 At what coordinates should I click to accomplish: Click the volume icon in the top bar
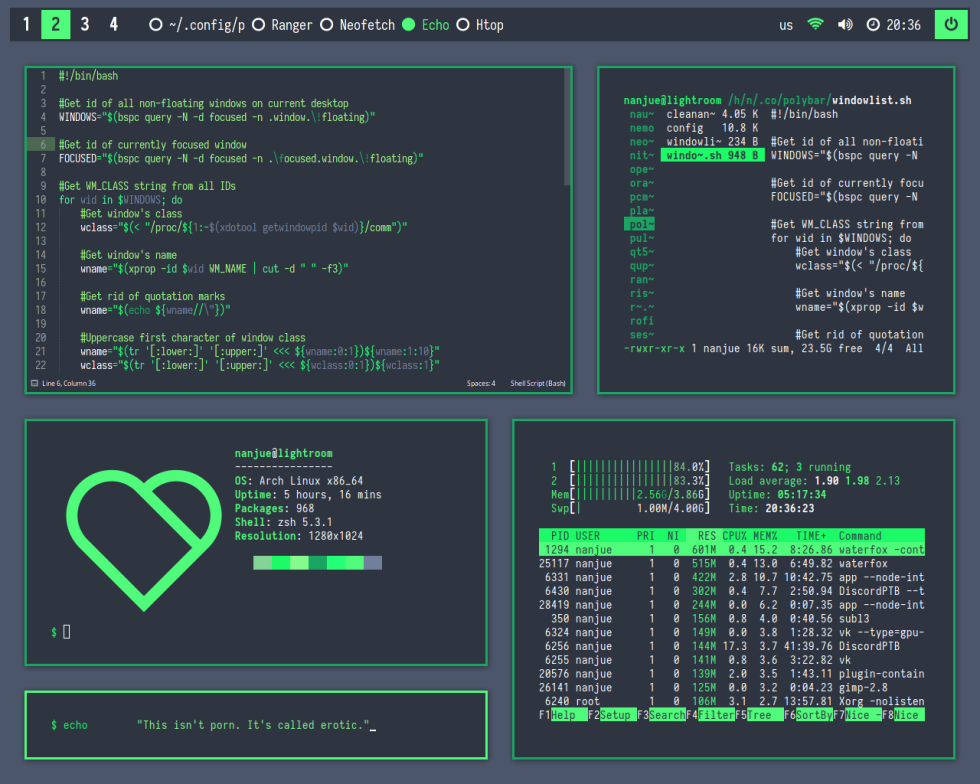click(x=845, y=24)
